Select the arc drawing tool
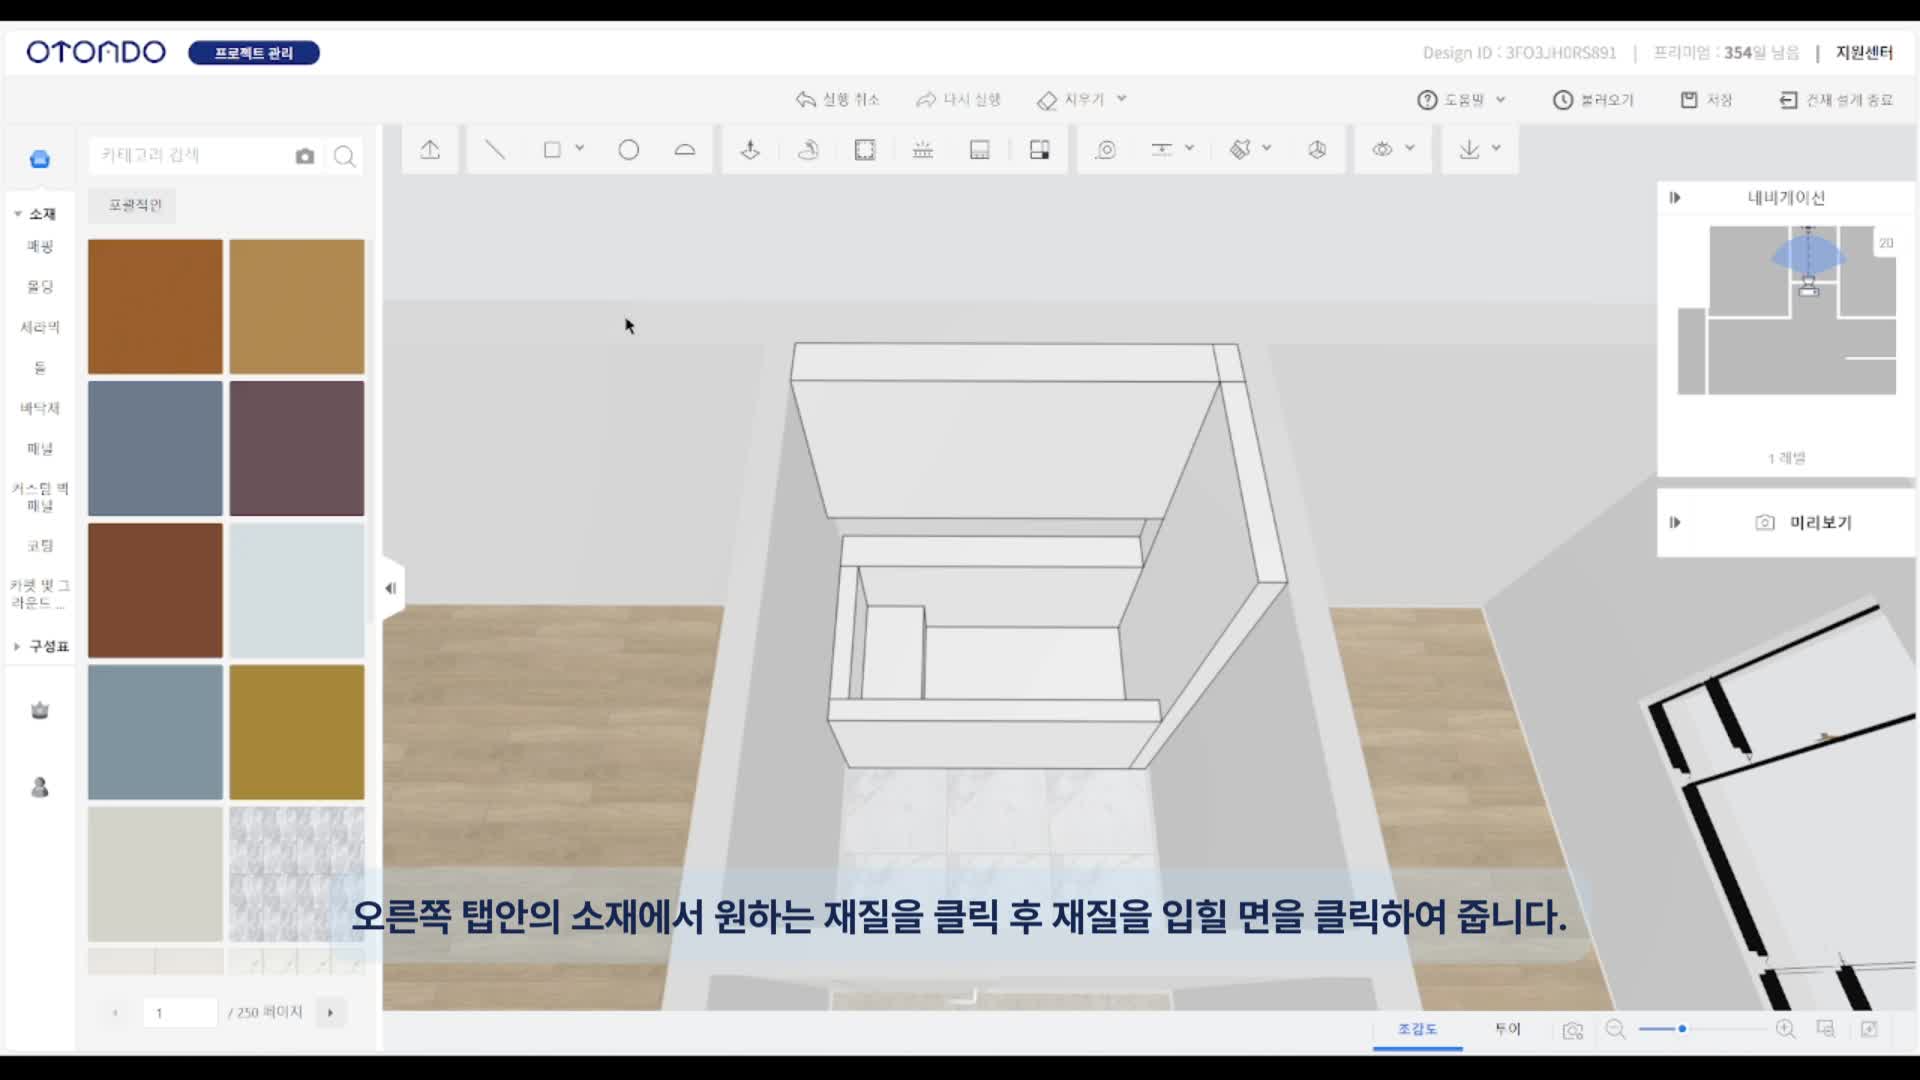The image size is (1920, 1080). 685,150
